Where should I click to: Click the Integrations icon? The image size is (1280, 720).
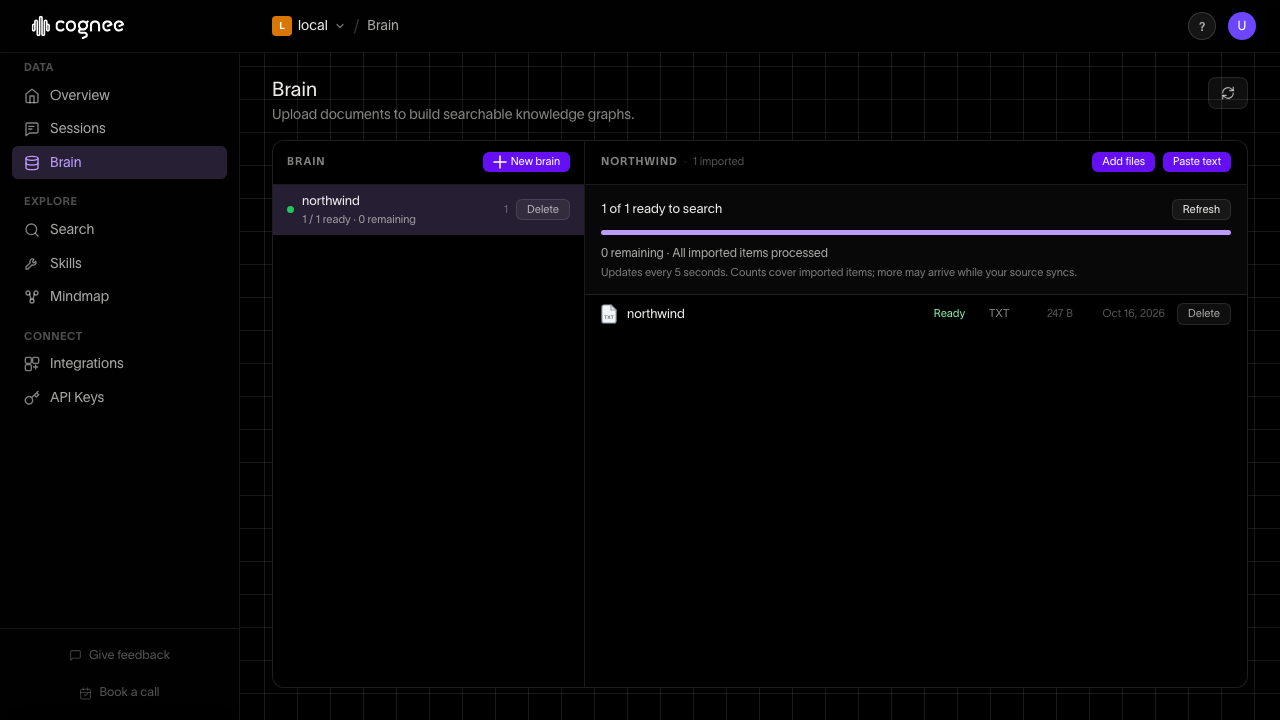tap(32, 363)
